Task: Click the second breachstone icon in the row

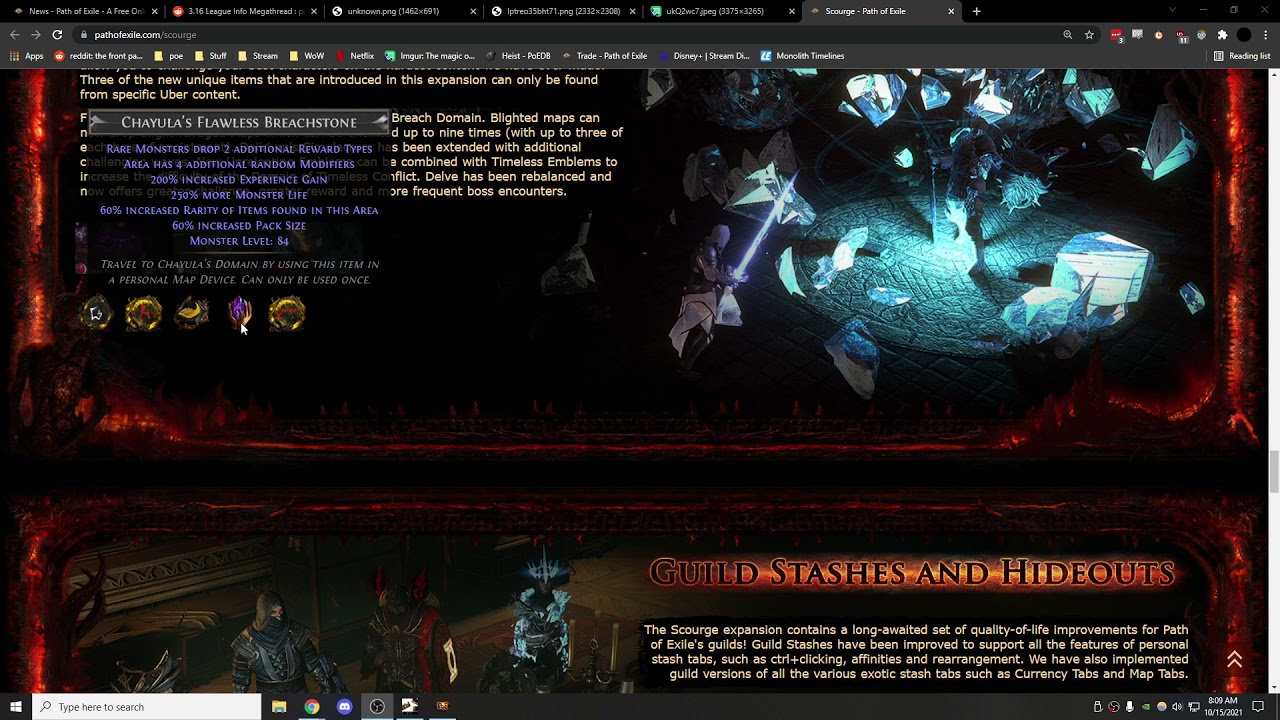Action: point(143,314)
